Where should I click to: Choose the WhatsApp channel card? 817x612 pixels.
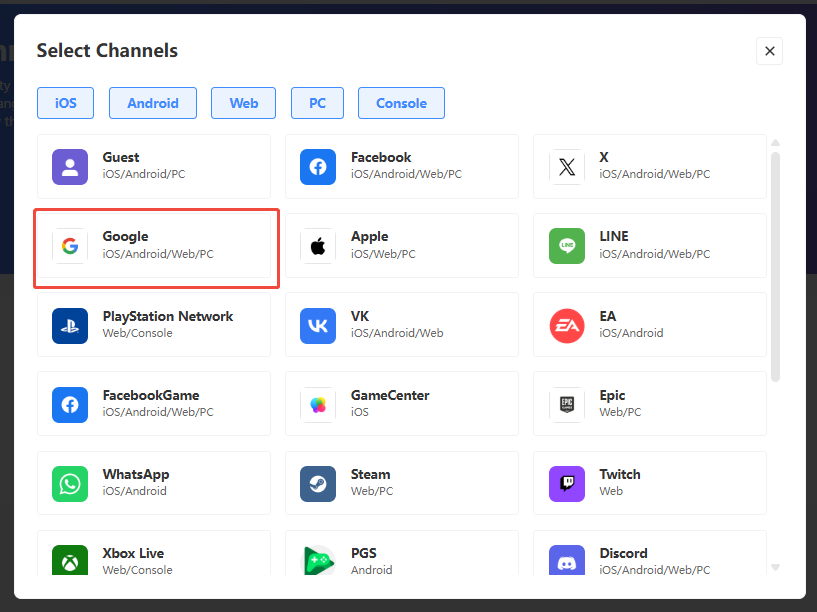click(x=154, y=483)
